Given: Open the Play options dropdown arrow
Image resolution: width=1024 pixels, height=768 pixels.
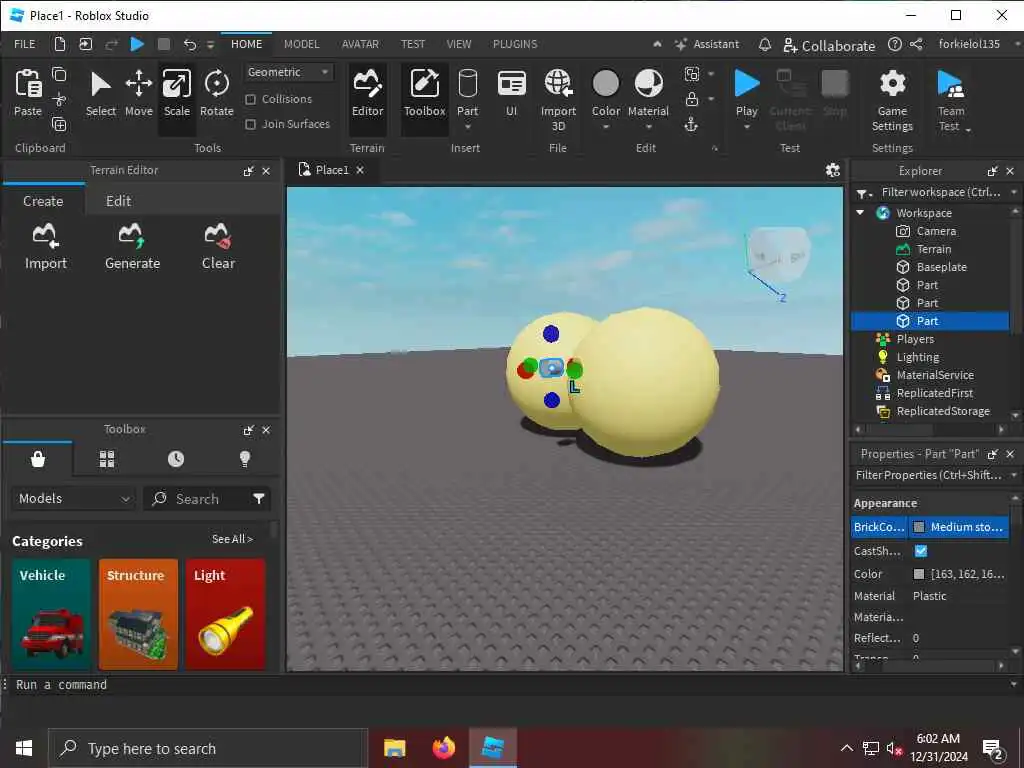Looking at the screenshot, I should coord(746,127).
